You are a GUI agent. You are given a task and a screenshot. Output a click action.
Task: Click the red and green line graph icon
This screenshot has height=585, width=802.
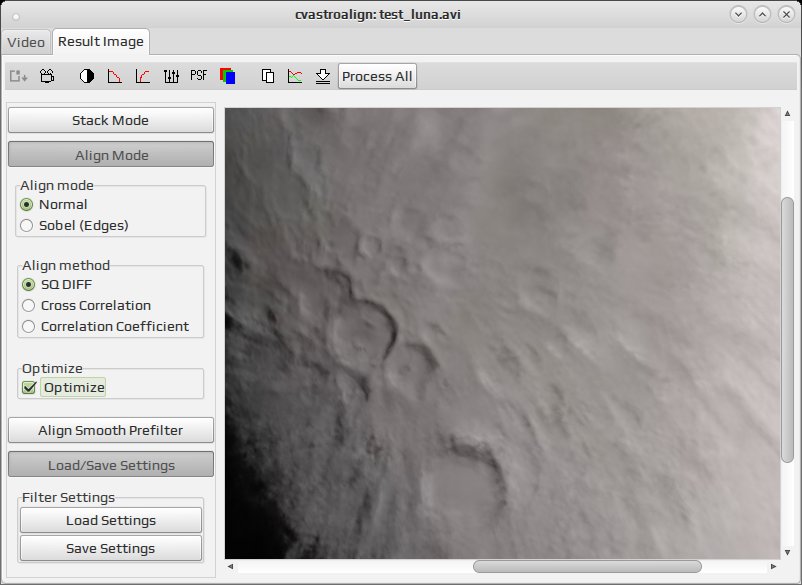click(295, 76)
